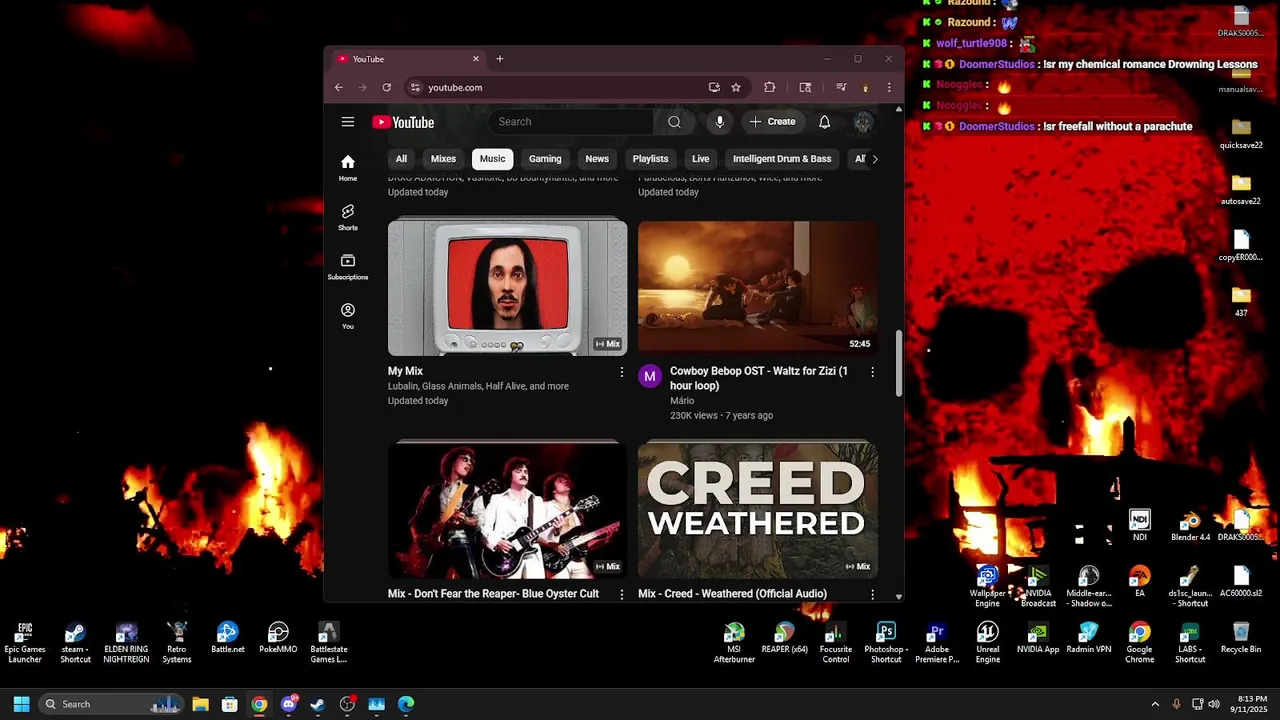View site information icon in address bar
The height and width of the screenshot is (720, 1280).
[415, 87]
